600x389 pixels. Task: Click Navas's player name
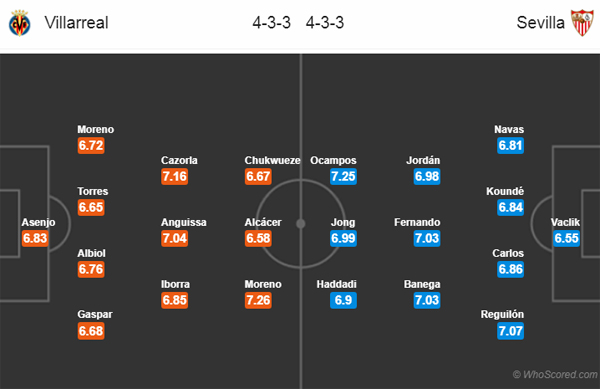(x=509, y=129)
